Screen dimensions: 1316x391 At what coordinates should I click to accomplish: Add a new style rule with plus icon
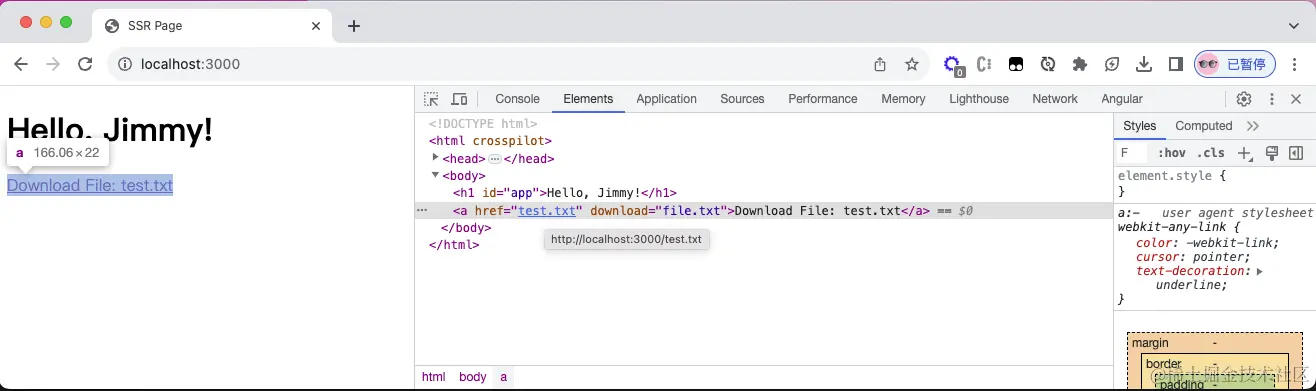pyautogui.click(x=1245, y=153)
